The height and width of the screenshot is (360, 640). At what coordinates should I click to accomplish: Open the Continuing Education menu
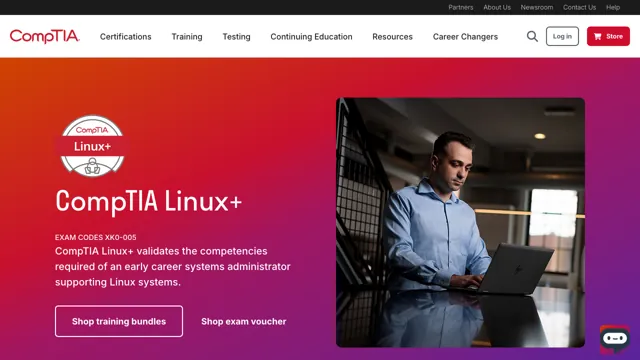coord(311,37)
